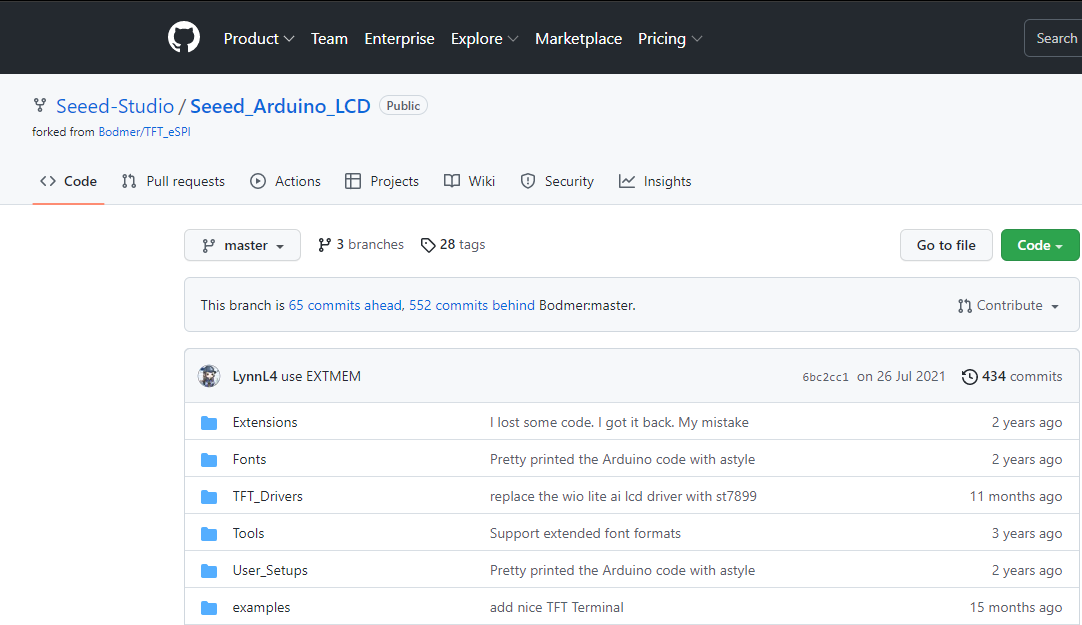The image size is (1082, 625).
Task: Open User_Setups row 'Pretty printed' commit message
Action: tap(622, 571)
